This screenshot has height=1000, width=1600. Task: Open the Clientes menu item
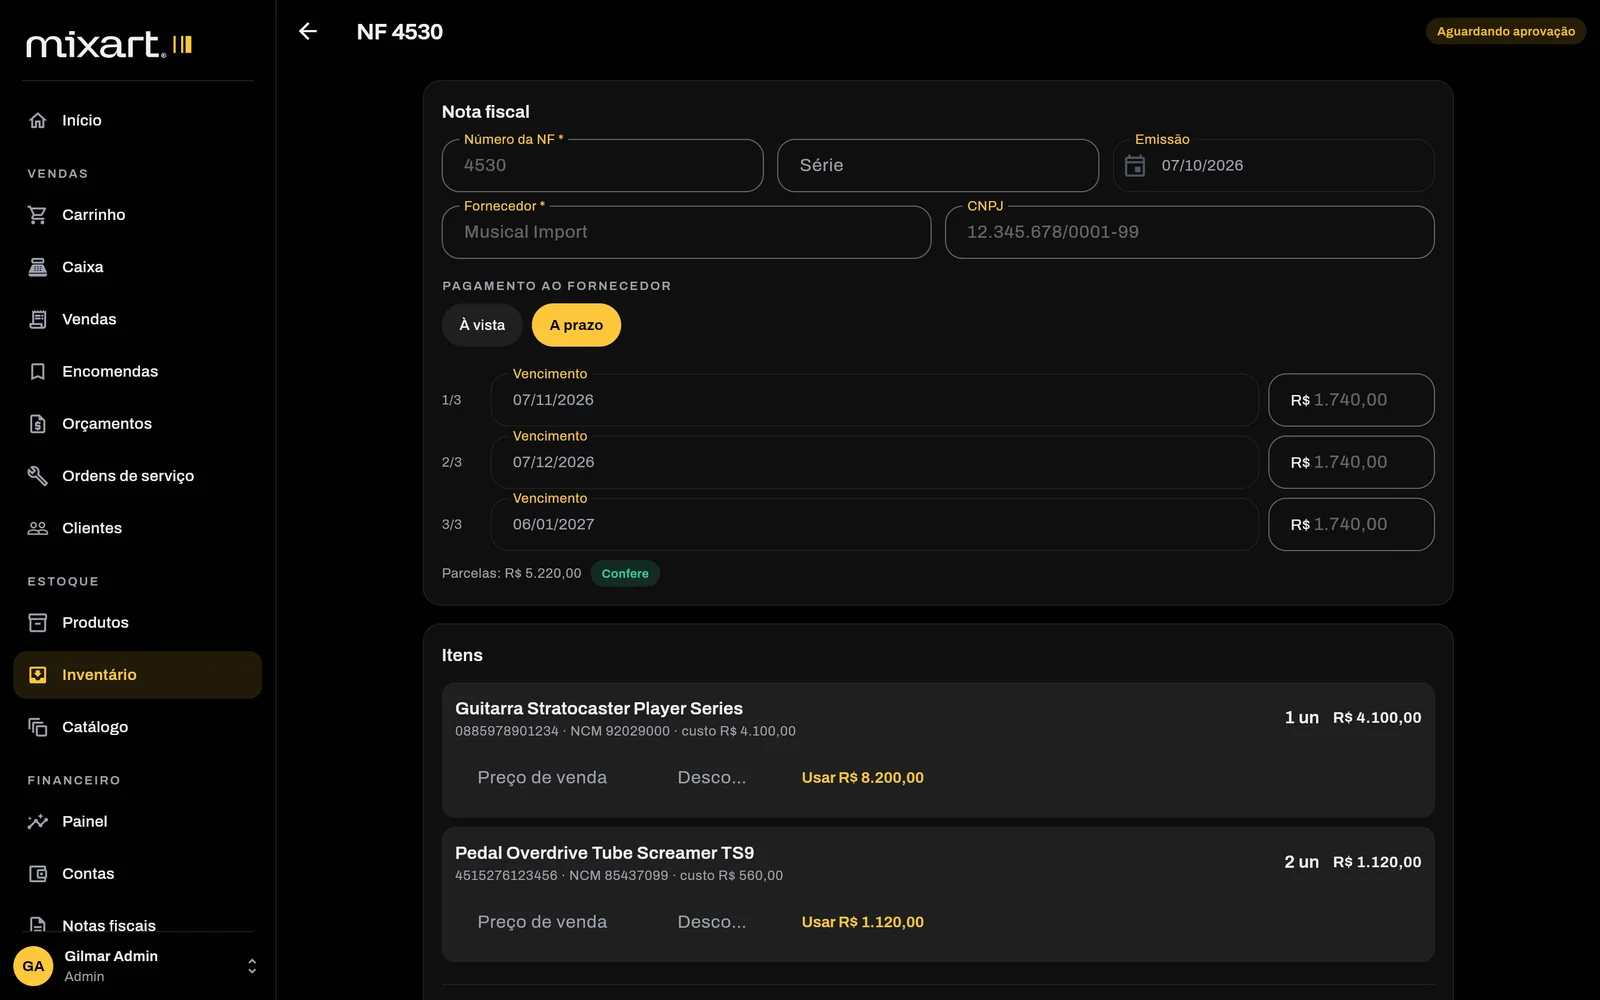click(x=138, y=528)
